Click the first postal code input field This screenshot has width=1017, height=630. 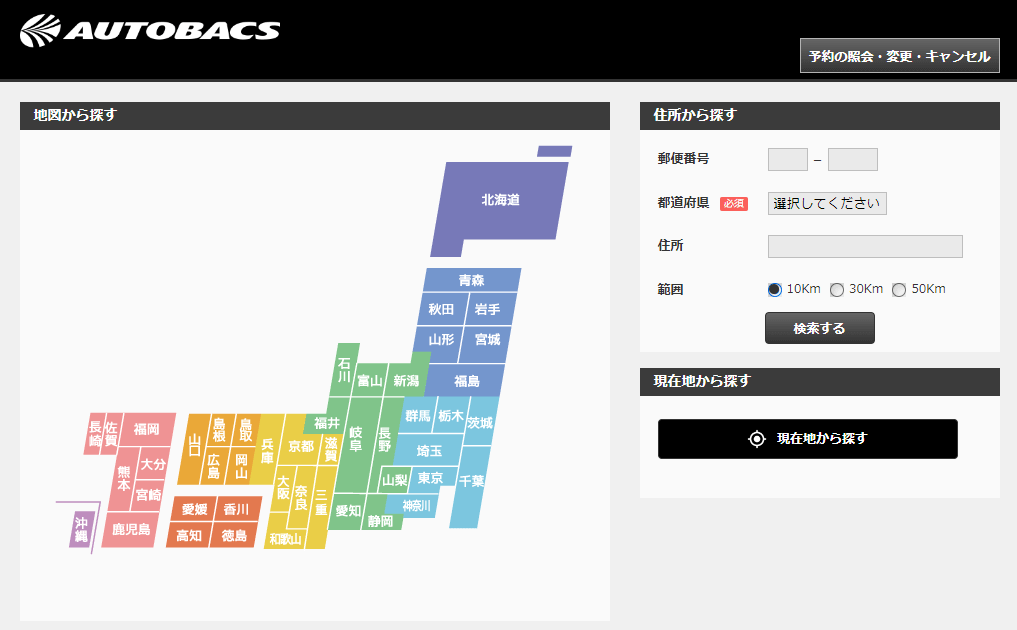click(787, 158)
